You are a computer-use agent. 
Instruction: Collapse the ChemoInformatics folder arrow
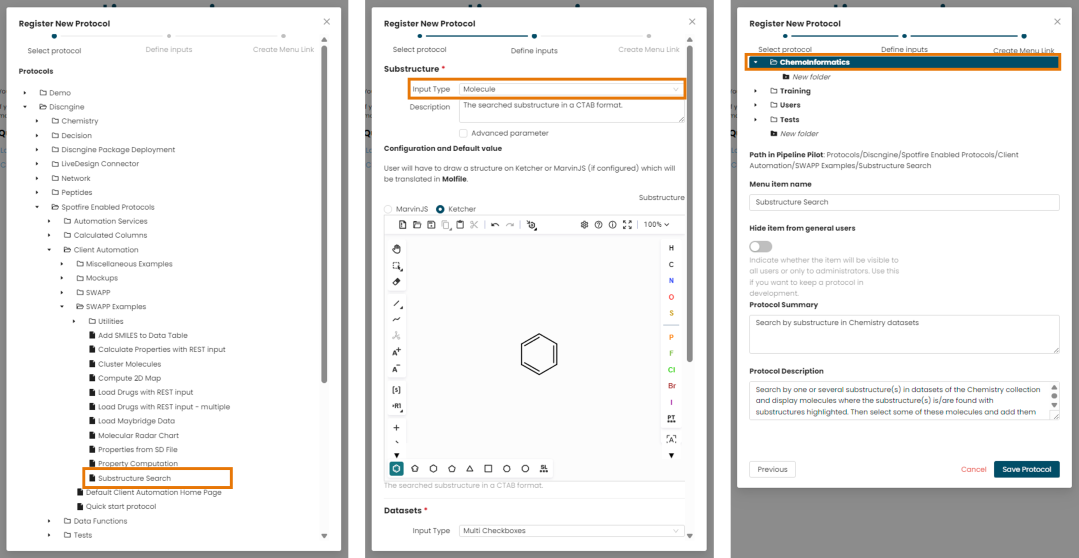pos(756,62)
